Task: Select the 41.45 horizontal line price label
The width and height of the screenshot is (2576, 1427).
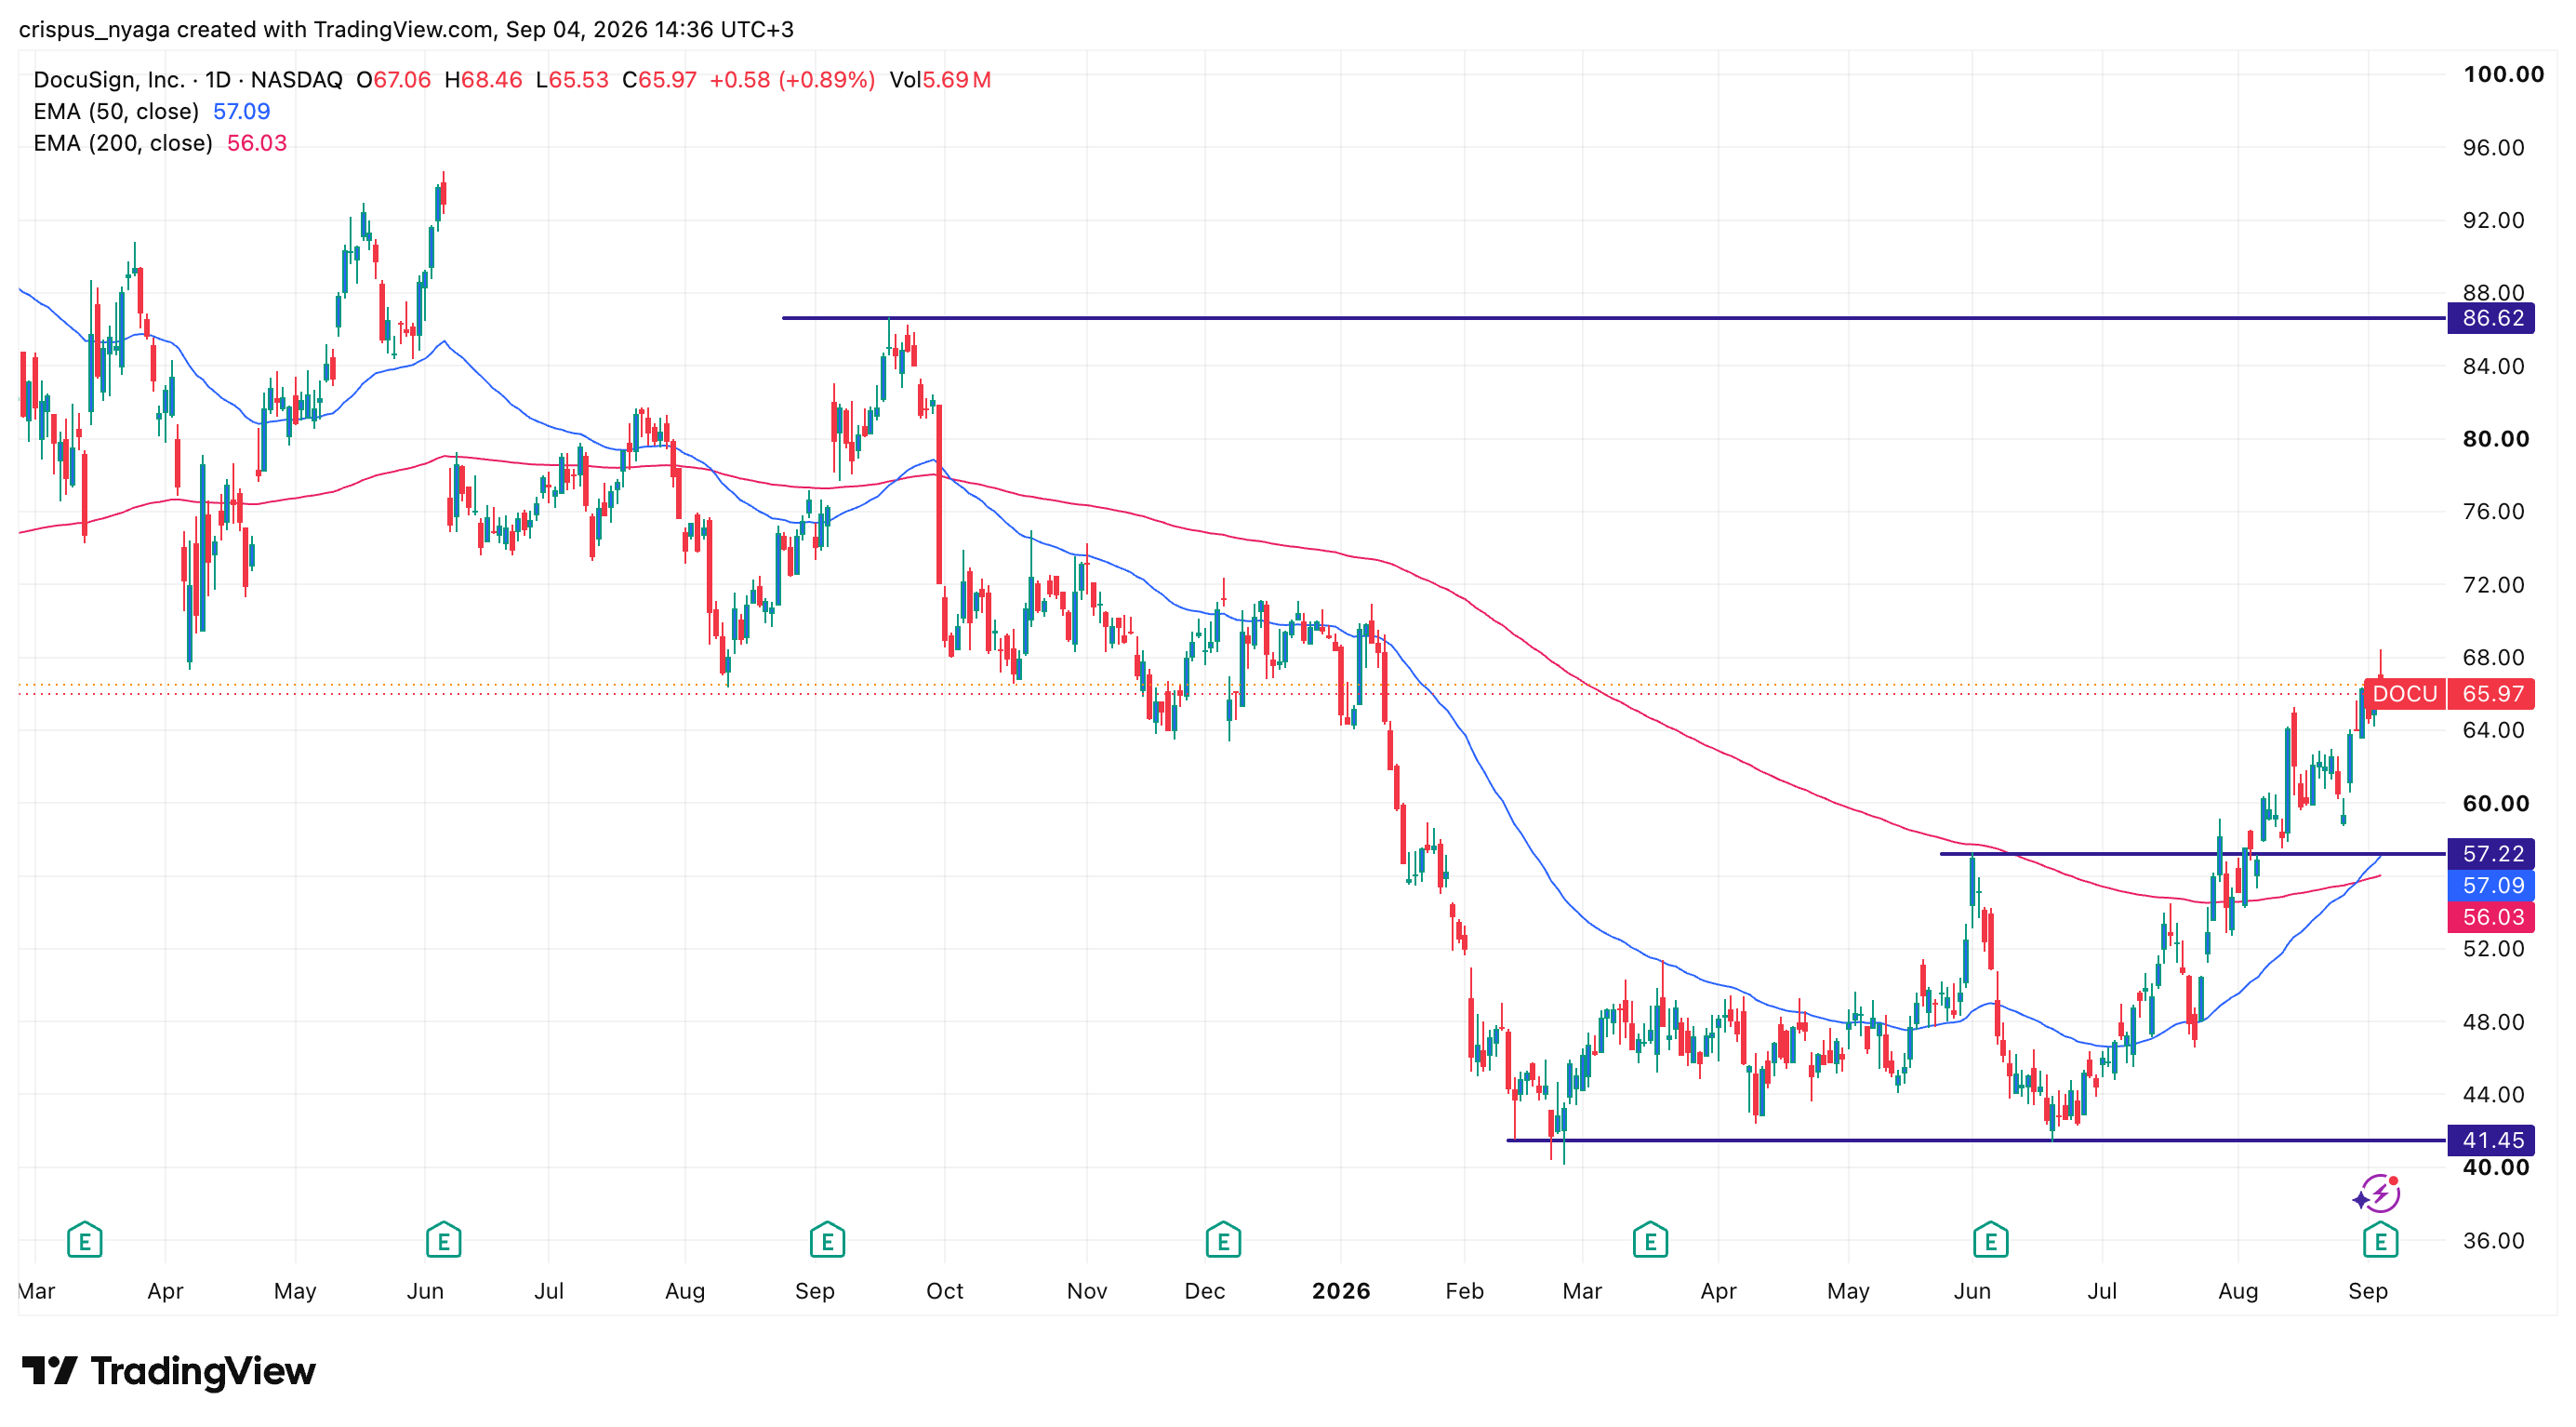Action: click(2491, 1140)
